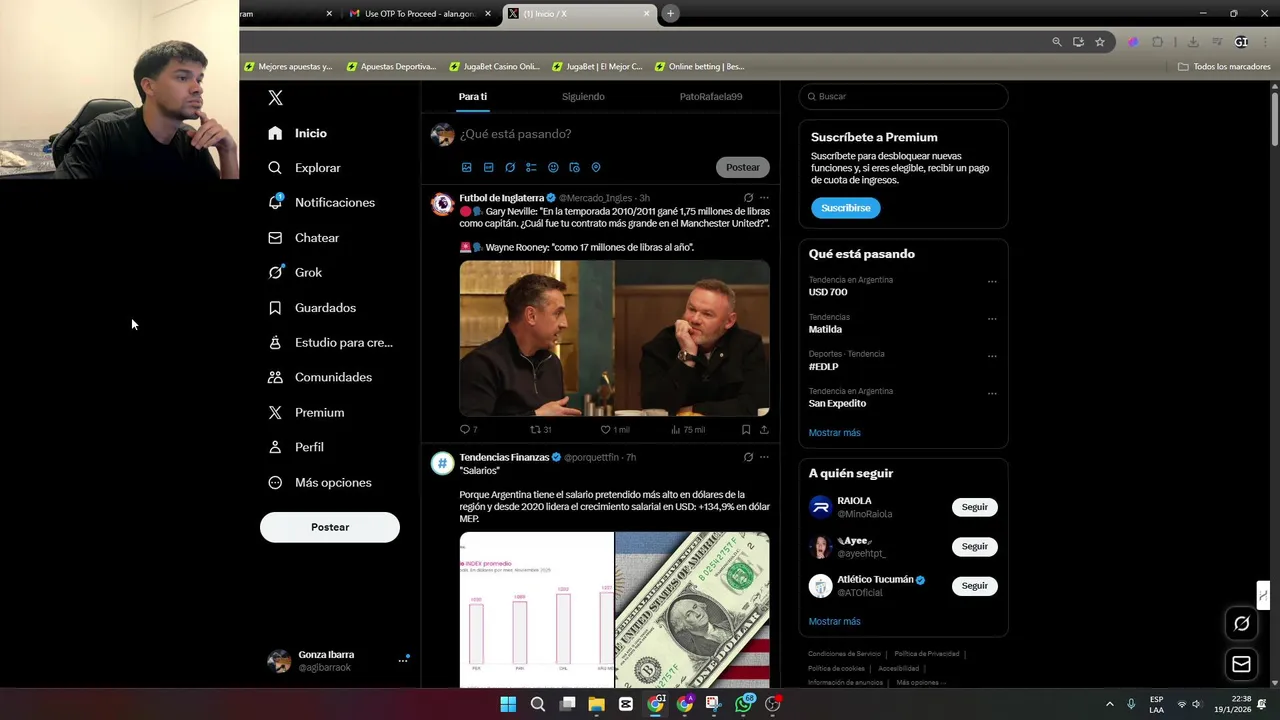The width and height of the screenshot is (1280, 720).
Task: Open Guardados bookmarks page
Action: click(x=312, y=308)
